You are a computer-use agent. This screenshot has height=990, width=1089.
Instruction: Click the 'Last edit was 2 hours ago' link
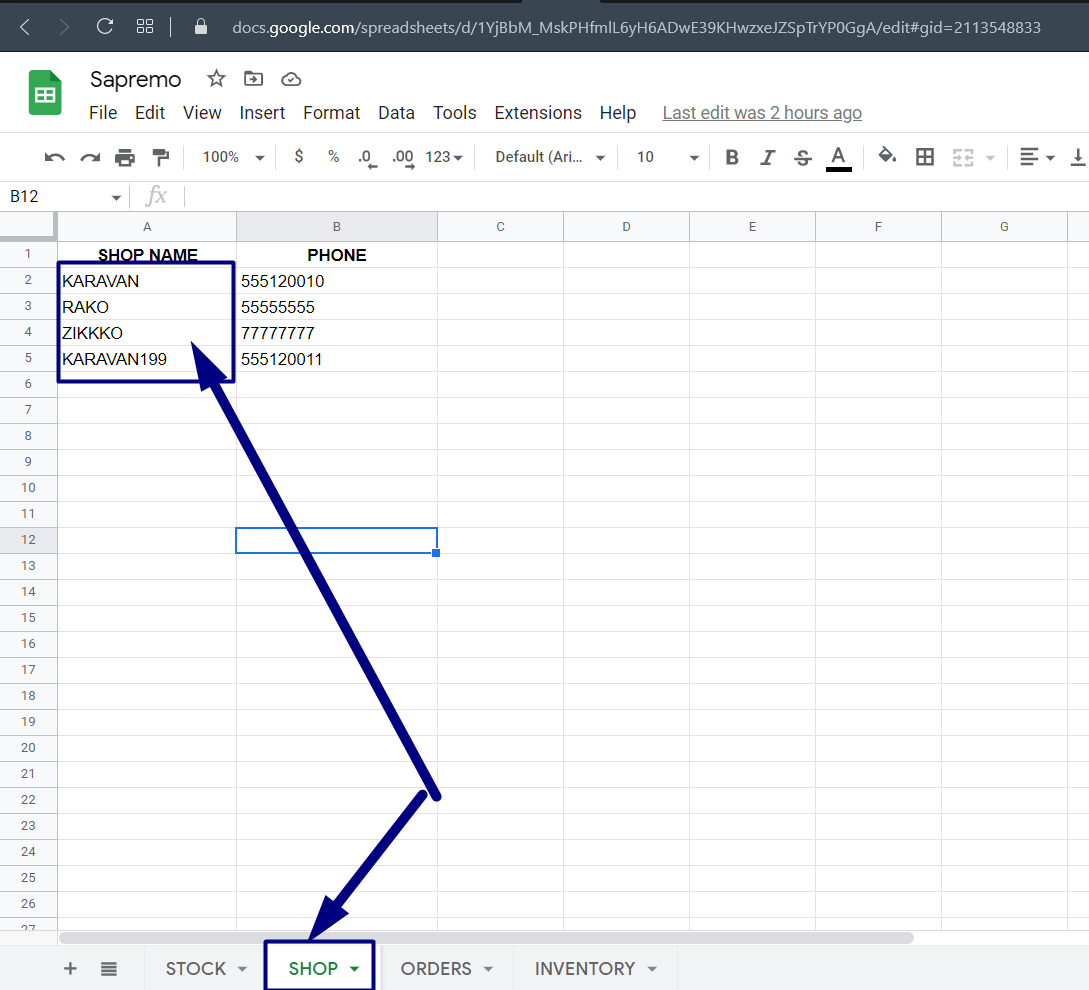click(x=762, y=113)
